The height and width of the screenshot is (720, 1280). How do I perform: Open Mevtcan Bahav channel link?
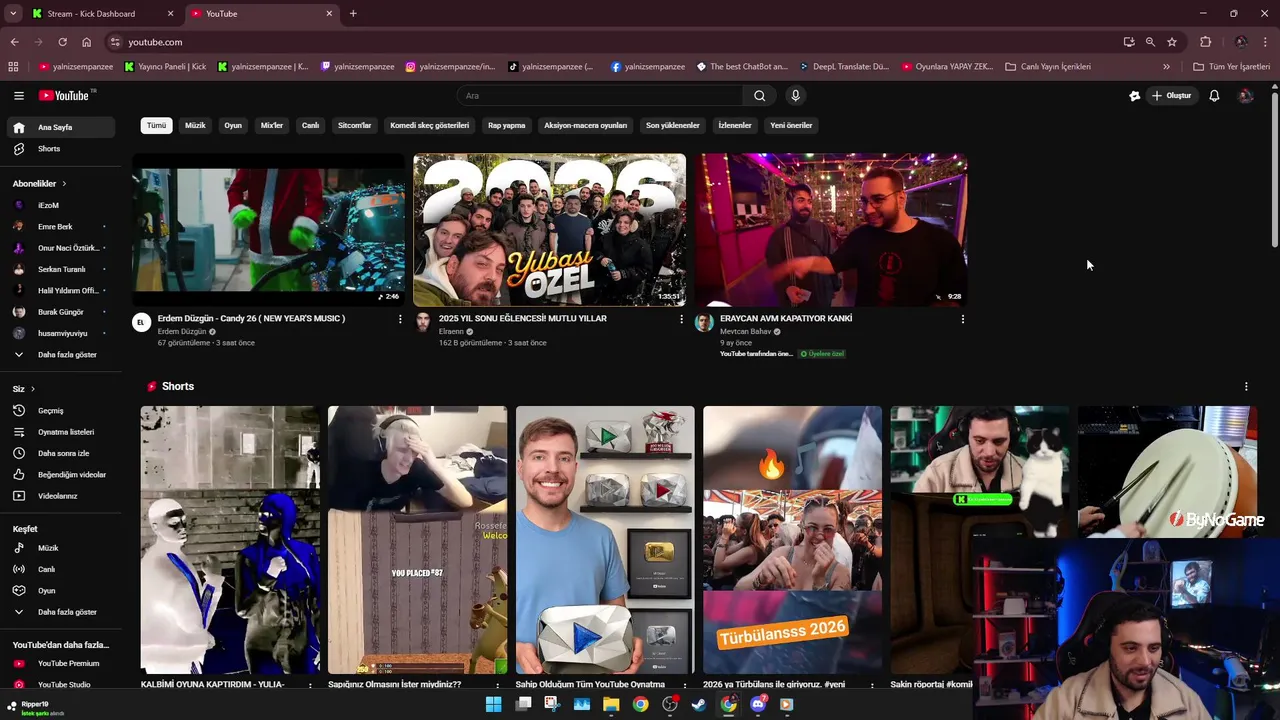click(x=746, y=332)
